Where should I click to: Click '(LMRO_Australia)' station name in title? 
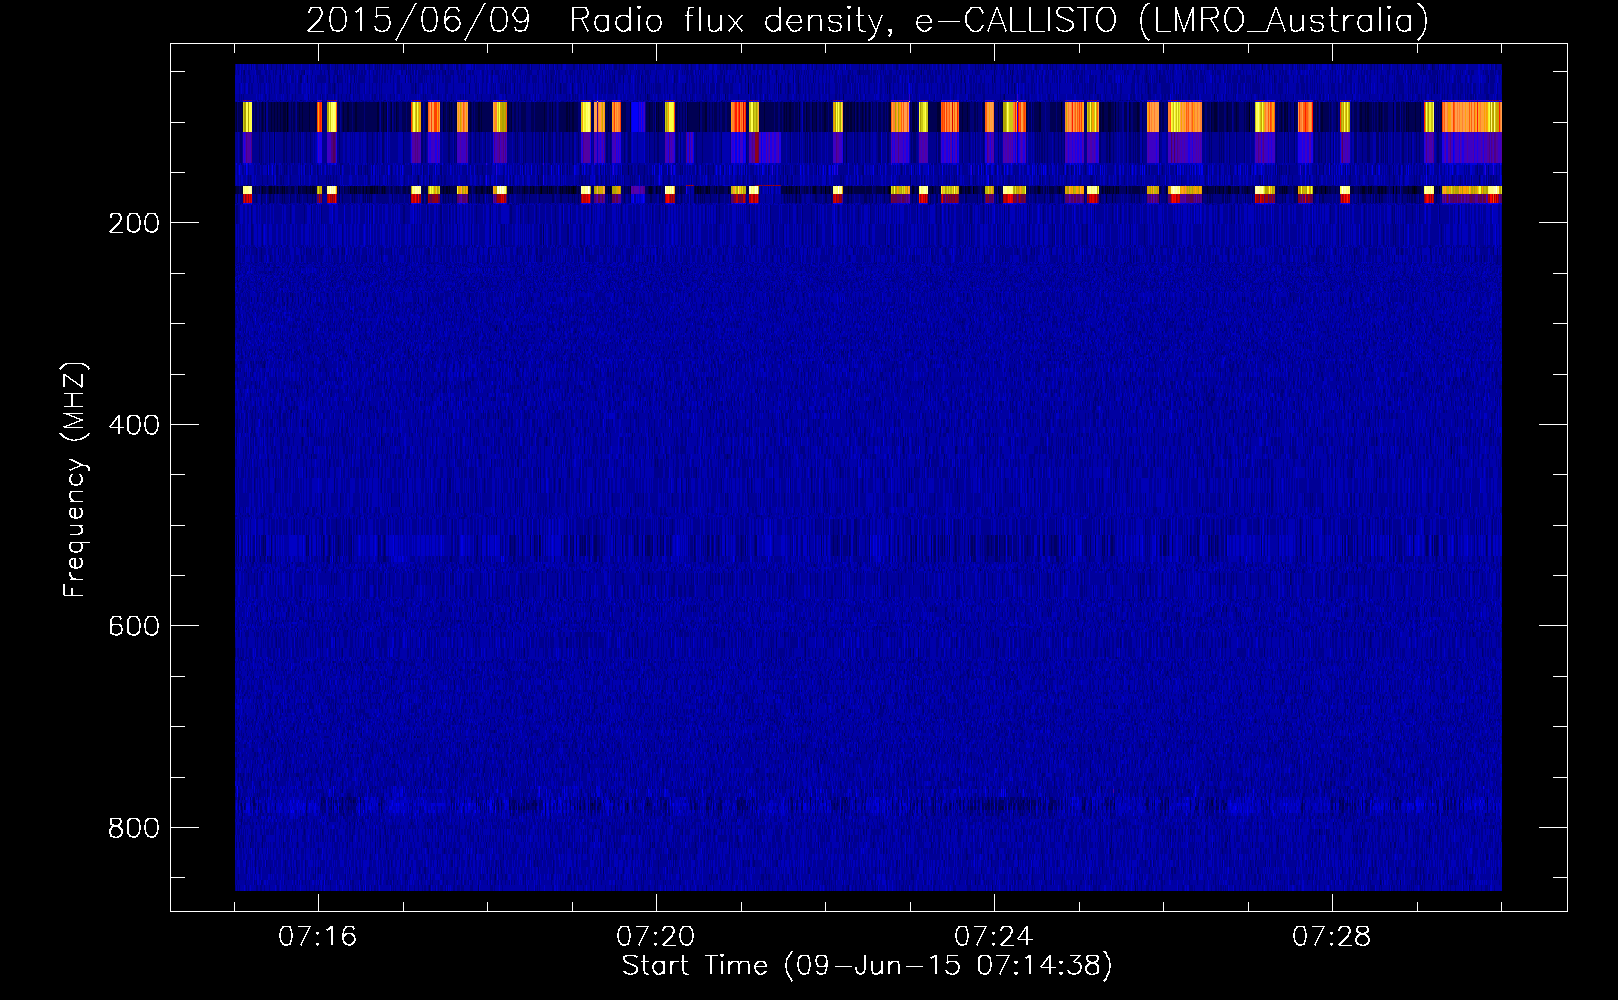click(x=1284, y=20)
